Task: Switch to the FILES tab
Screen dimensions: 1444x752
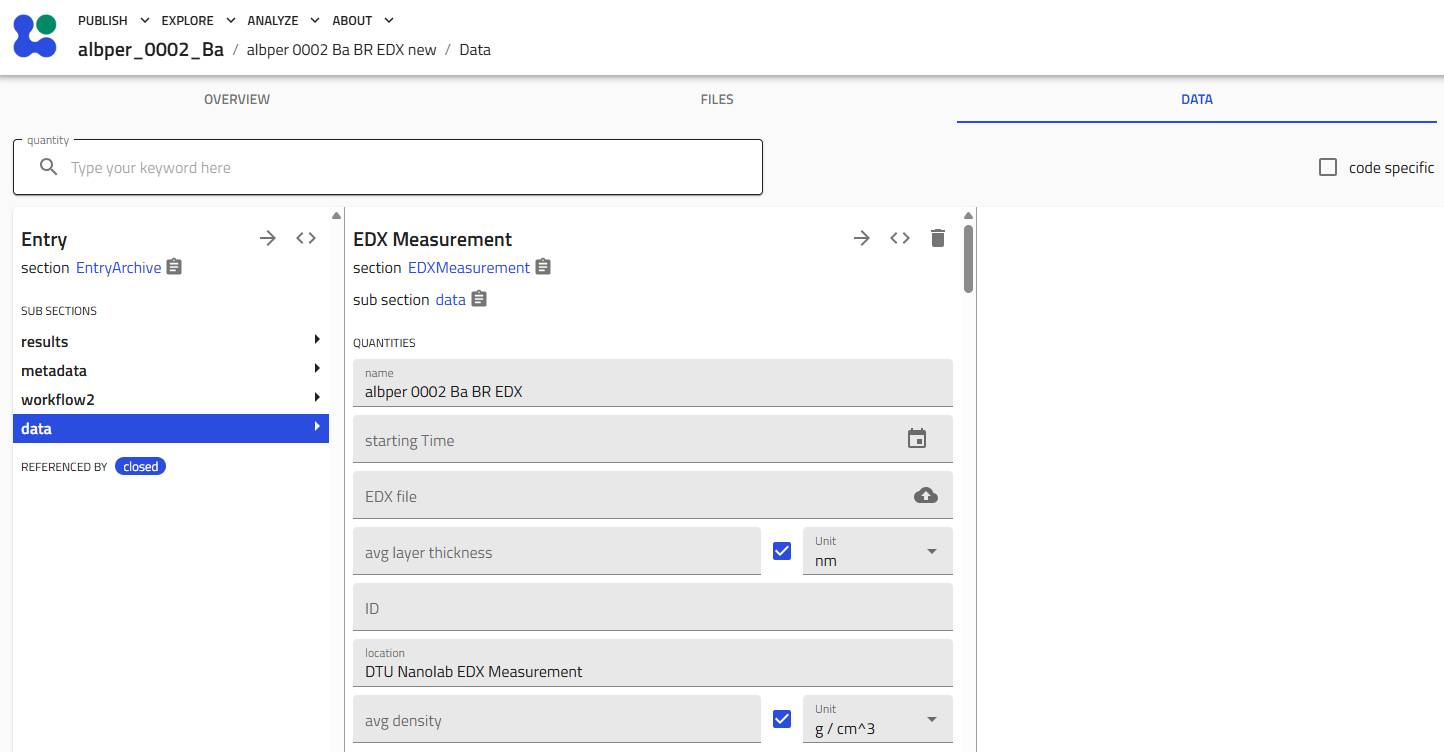Action: [x=716, y=99]
